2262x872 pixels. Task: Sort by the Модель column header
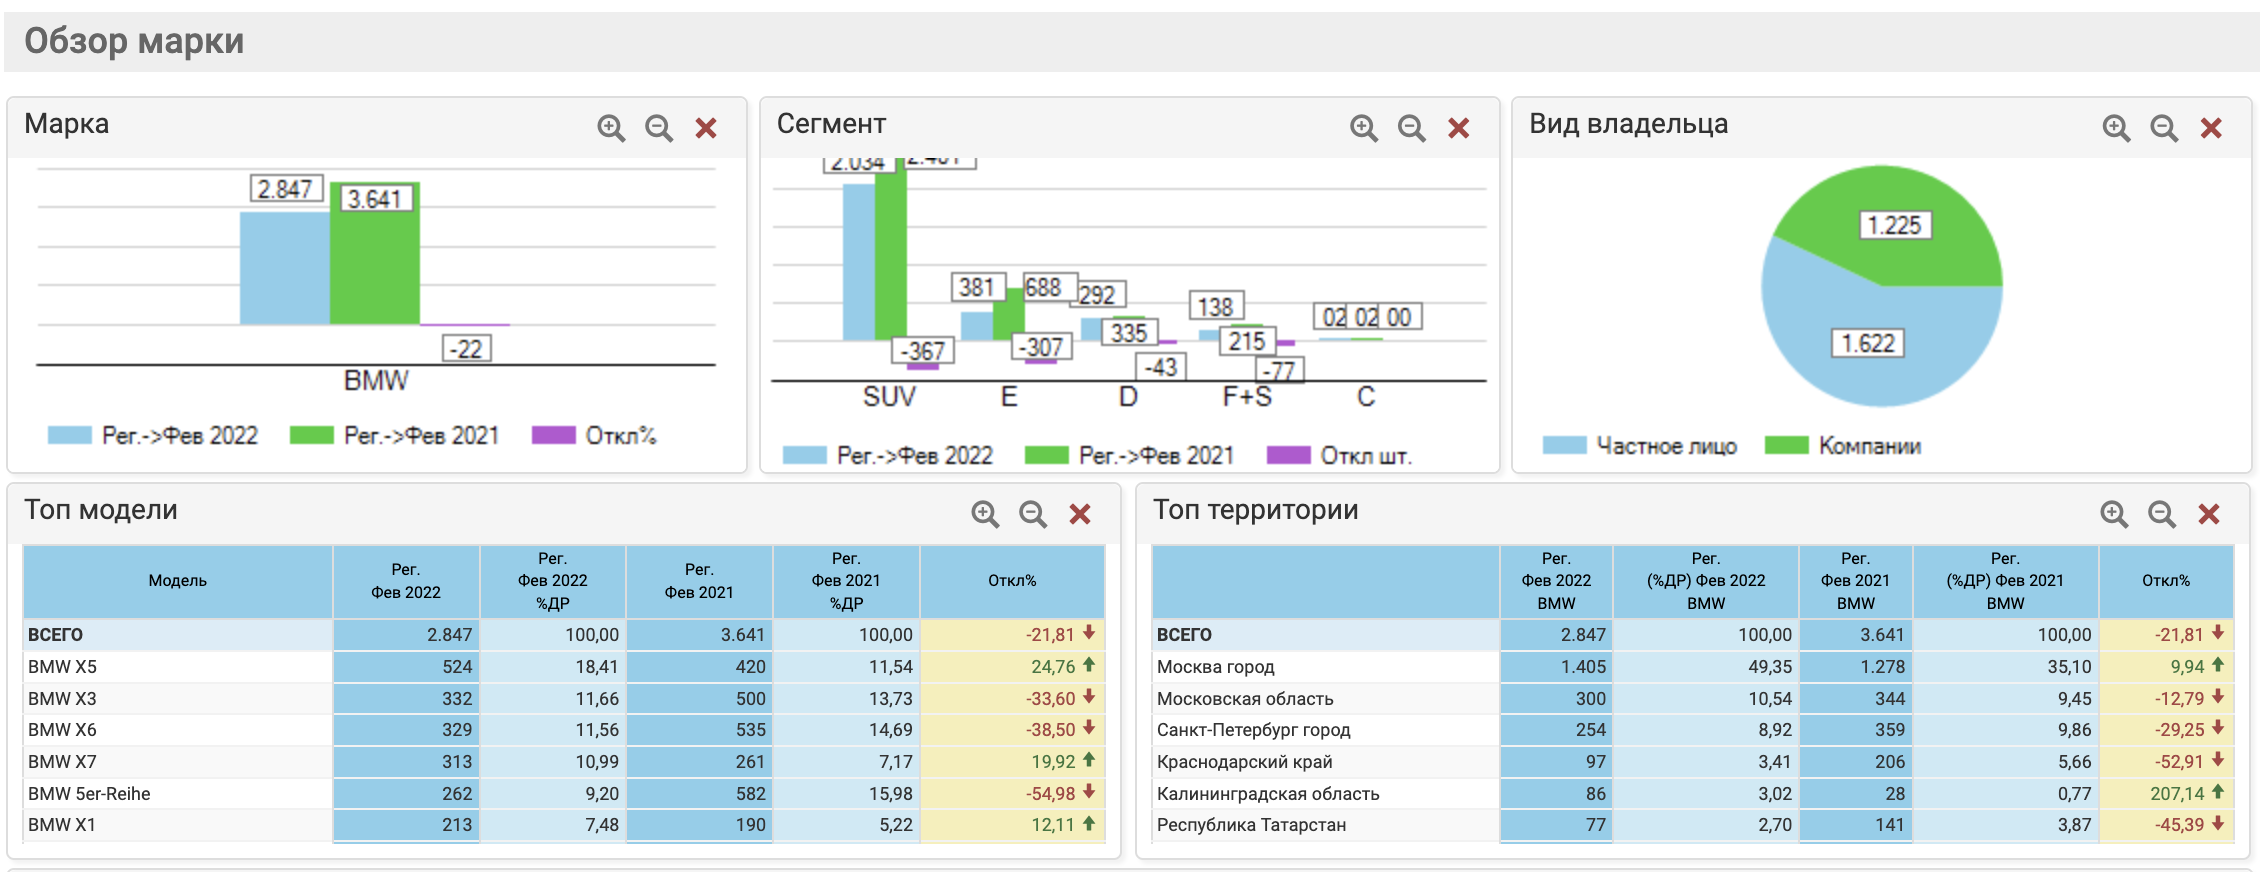(x=177, y=581)
